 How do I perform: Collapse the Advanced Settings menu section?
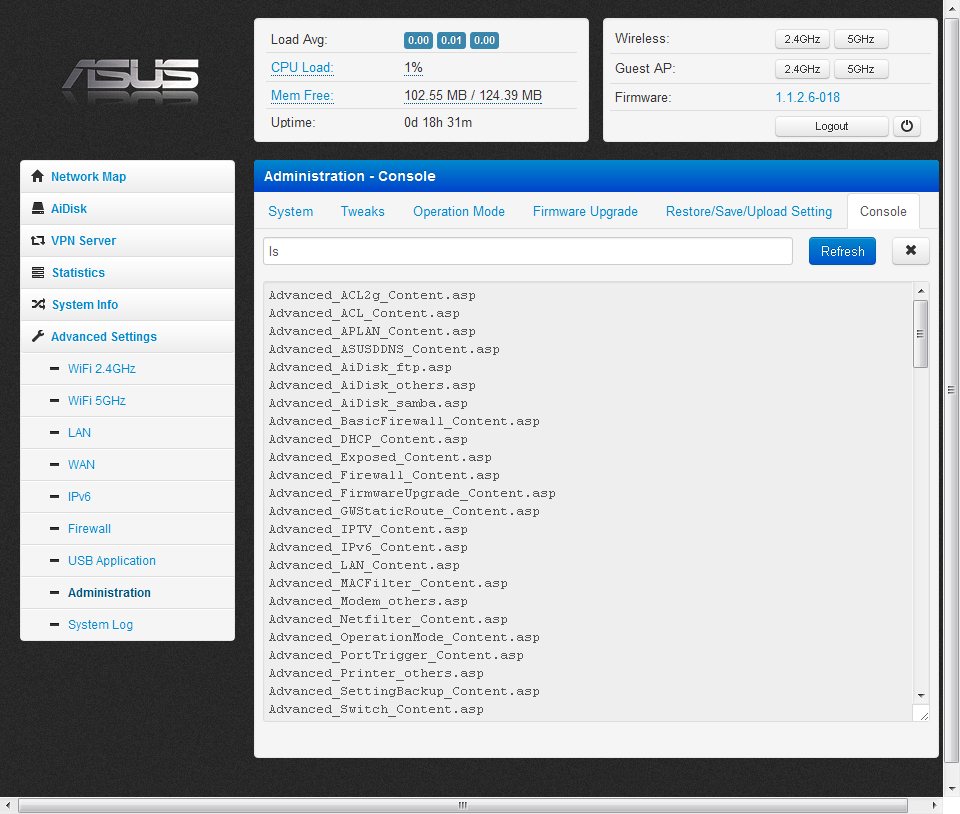[103, 337]
